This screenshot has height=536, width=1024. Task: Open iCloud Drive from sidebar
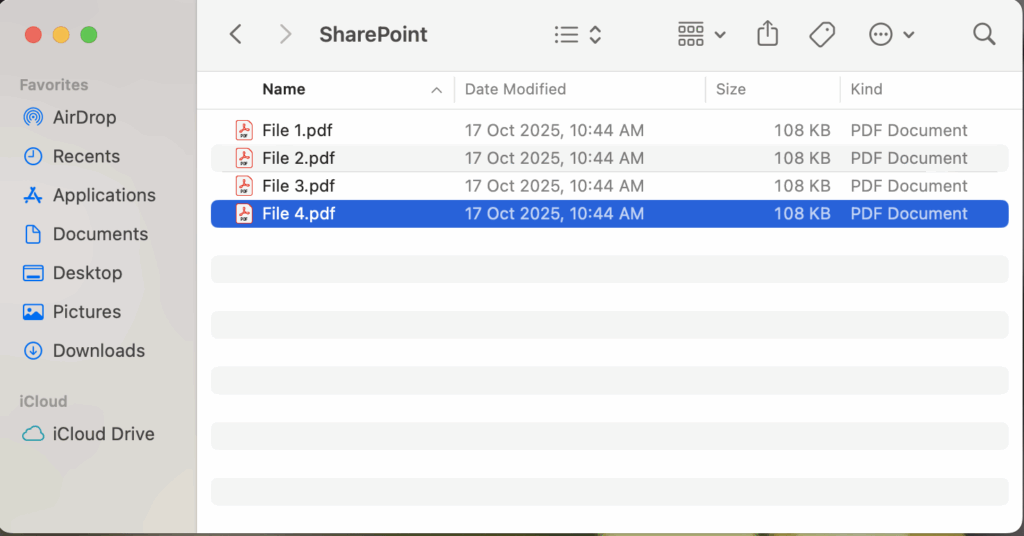click(103, 434)
